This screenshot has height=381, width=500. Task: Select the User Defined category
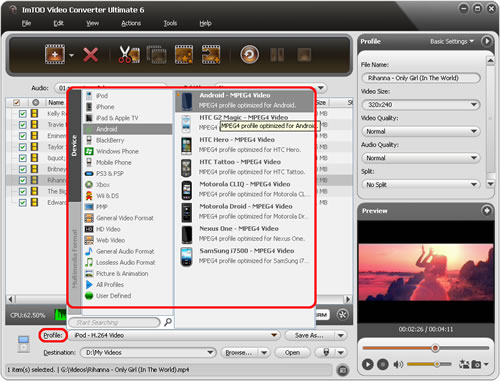coord(127,296)
